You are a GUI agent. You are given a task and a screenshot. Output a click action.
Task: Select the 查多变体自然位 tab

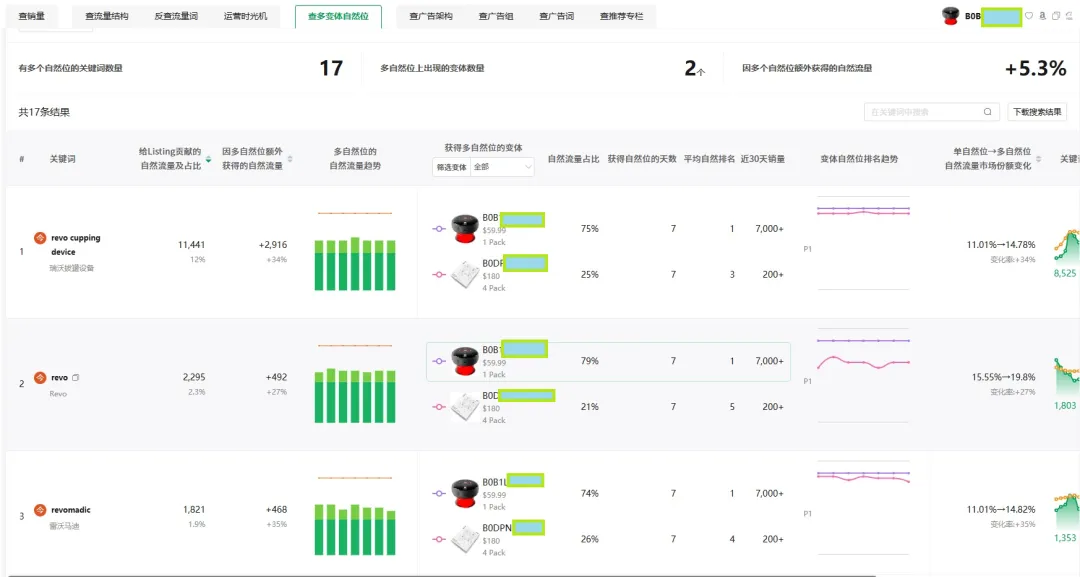click(338, 16)
